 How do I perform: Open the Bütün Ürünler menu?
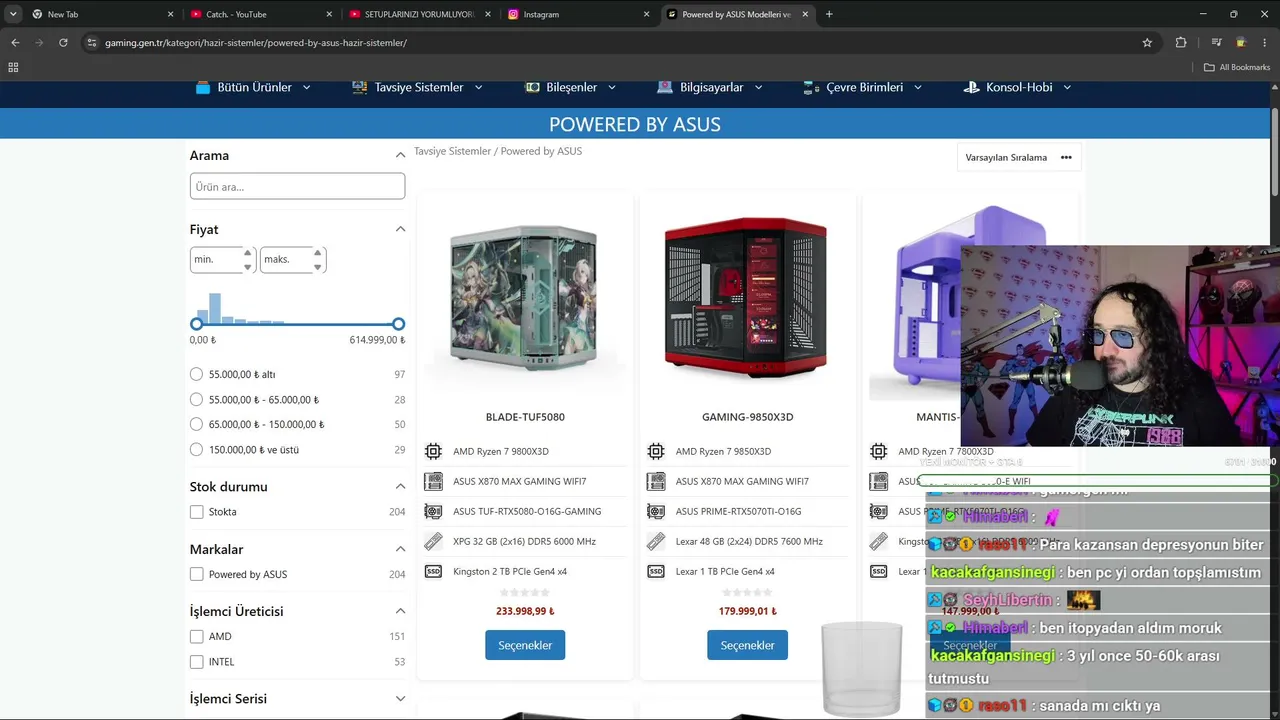[254, 87]
